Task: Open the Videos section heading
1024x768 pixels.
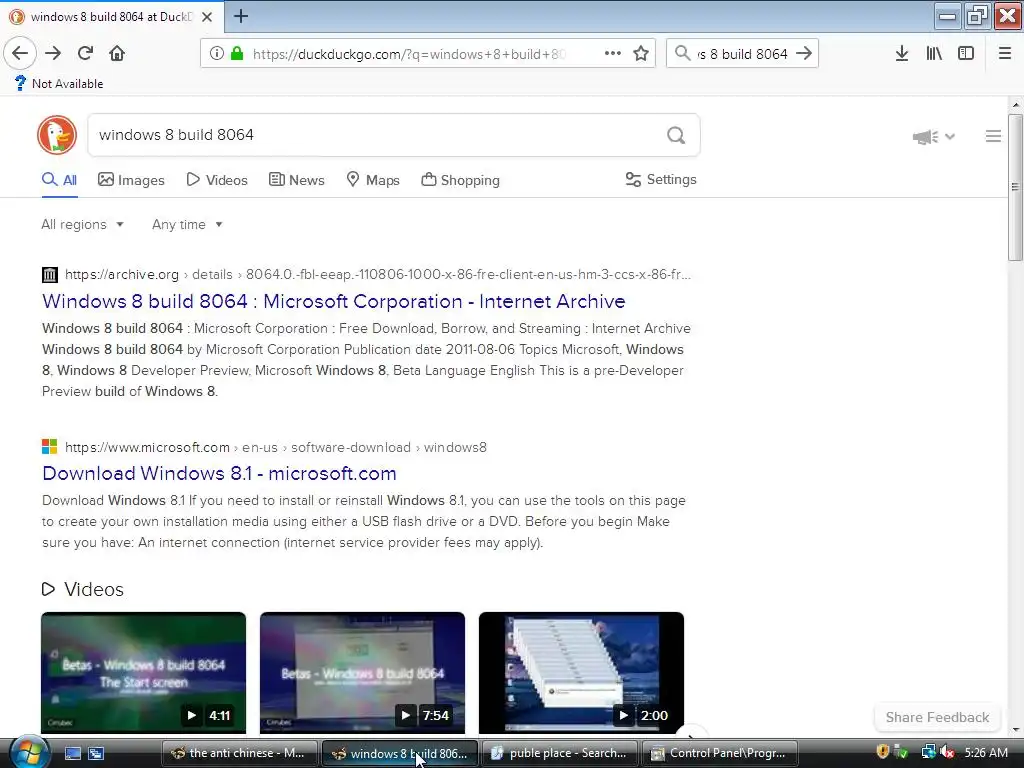Action: click(83, 589)
